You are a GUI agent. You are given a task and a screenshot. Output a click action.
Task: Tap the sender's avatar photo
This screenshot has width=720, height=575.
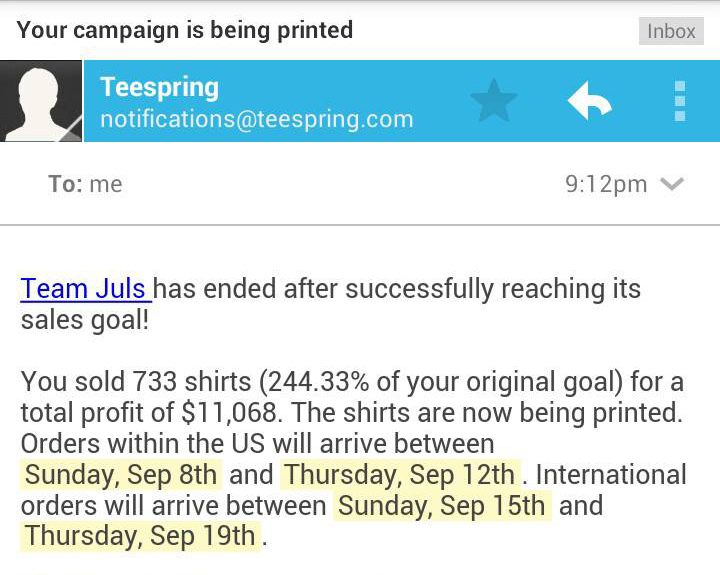click(x=40, y=101)
